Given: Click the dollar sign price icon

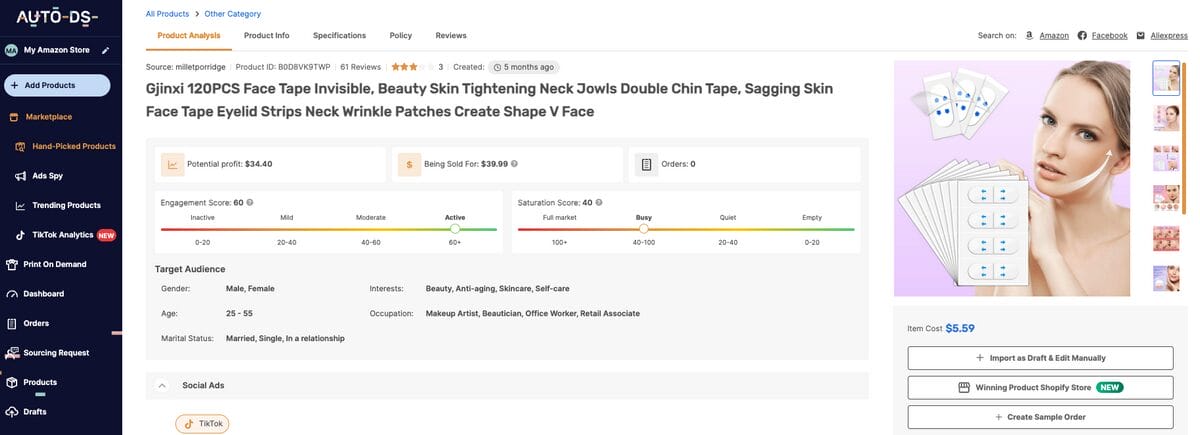Looking at the screenshot, I should (x=409, y=164).
